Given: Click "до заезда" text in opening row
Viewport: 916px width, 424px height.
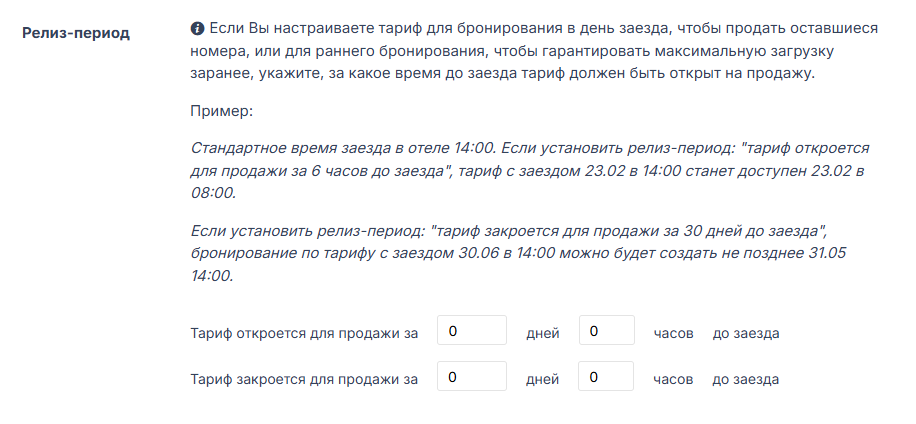Looking at the screenshot, I should pos(745,333).
